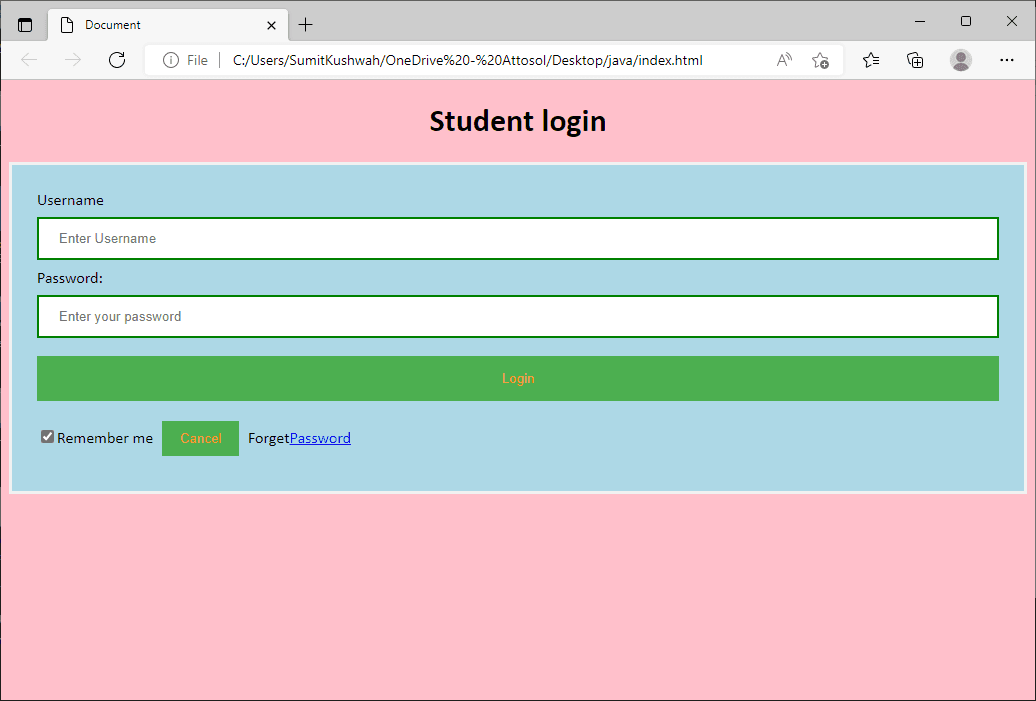Click the back navigation arrow
Screen dimensions: 1036x701
tap(29, 60)
